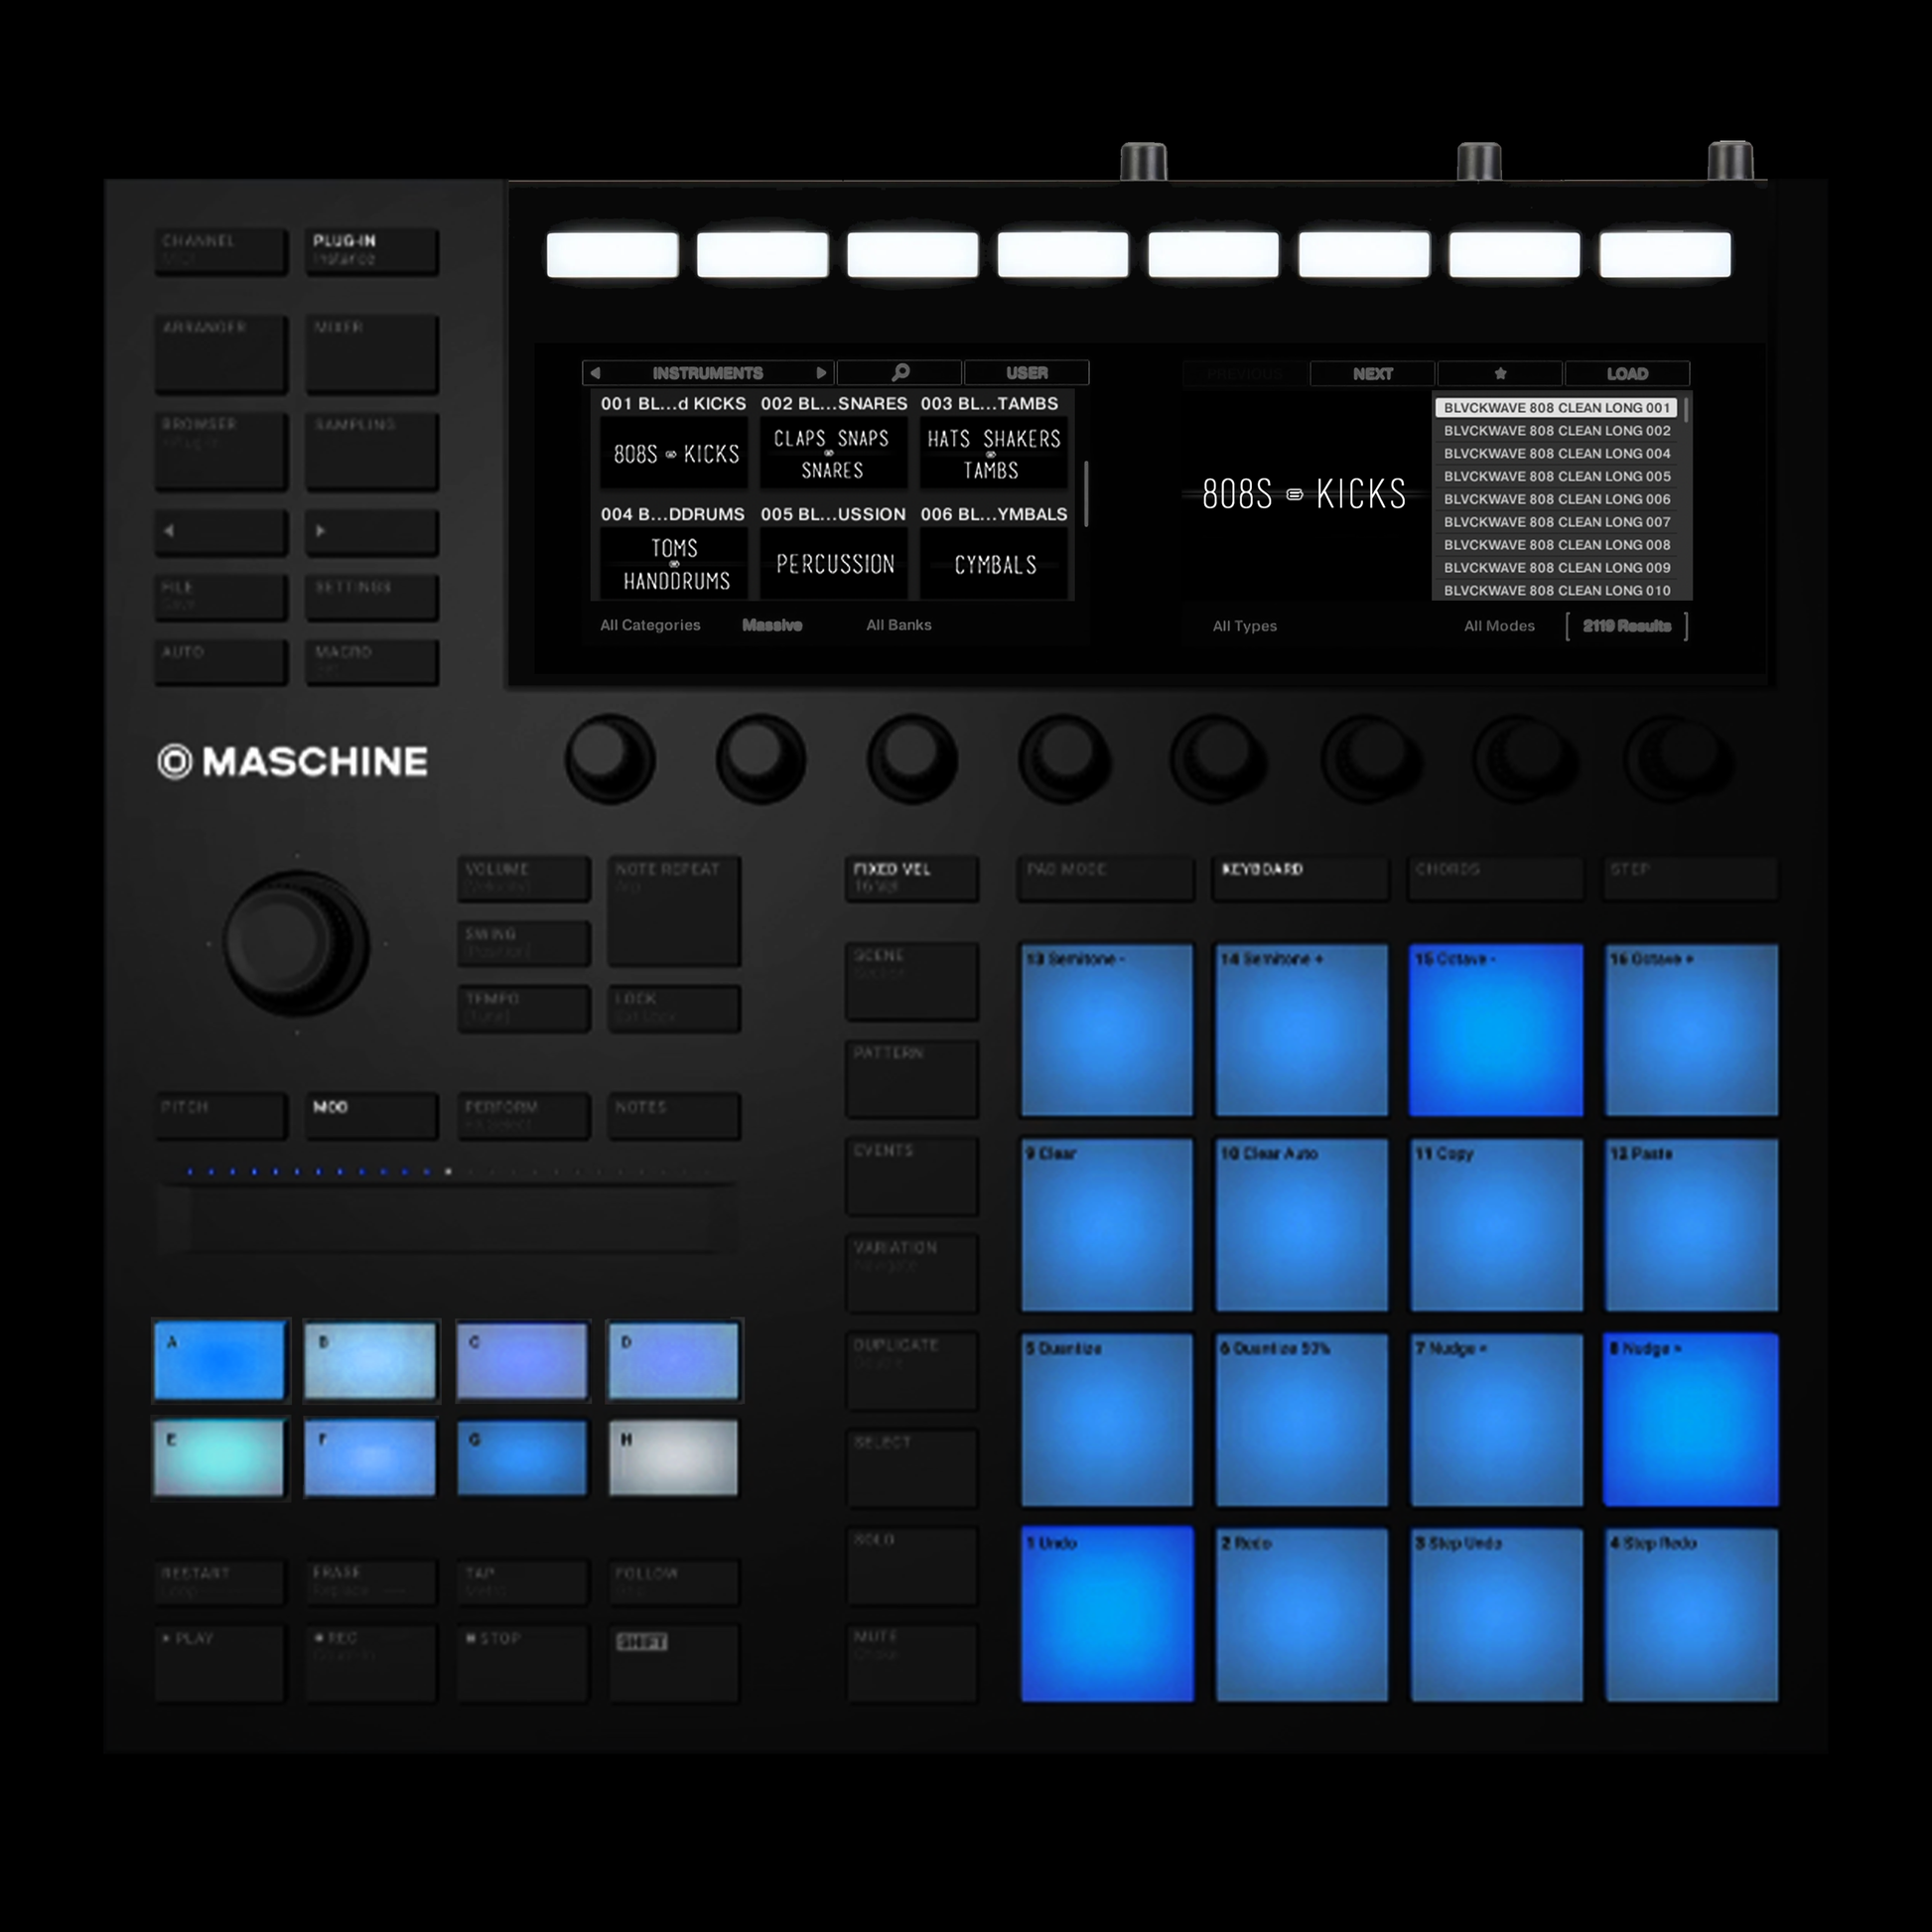
Task: Toggle the MOD strip mode button
Action: (x=371, y=1115)
